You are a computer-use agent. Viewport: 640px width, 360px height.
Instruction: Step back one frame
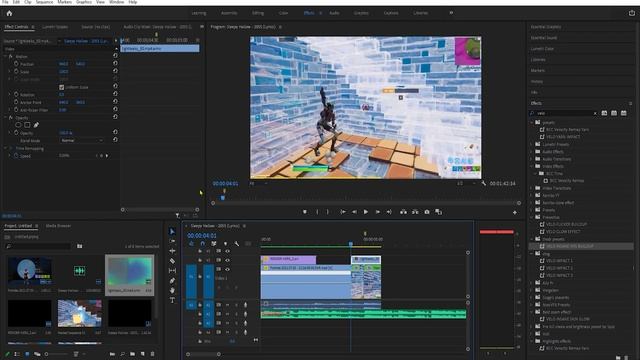coord(354,212)
